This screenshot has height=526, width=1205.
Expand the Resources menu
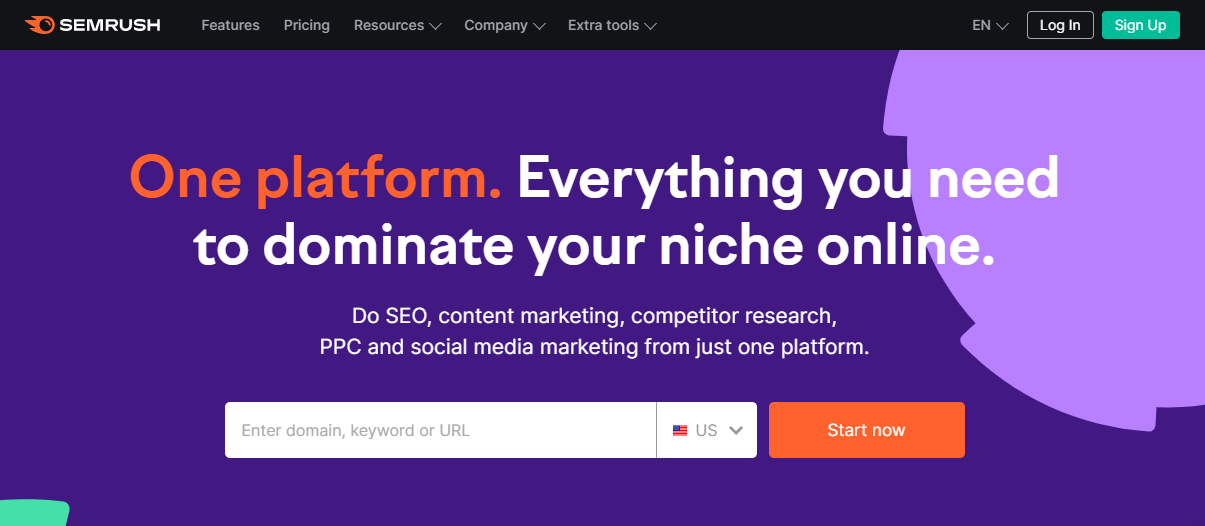(398, 25)
